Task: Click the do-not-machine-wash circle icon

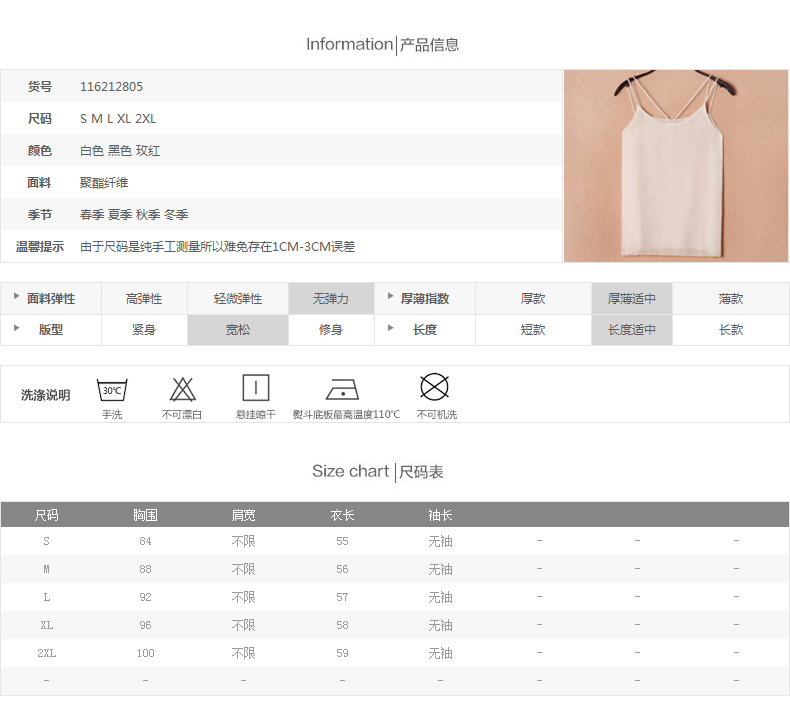Action: tap(434, 386)
